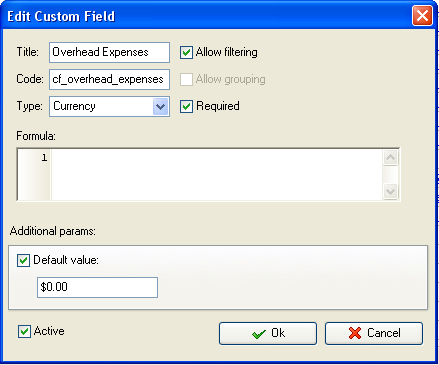Toggle the Allow grouping checkbox
Screen dimensions: 439x365
[186, 79]
